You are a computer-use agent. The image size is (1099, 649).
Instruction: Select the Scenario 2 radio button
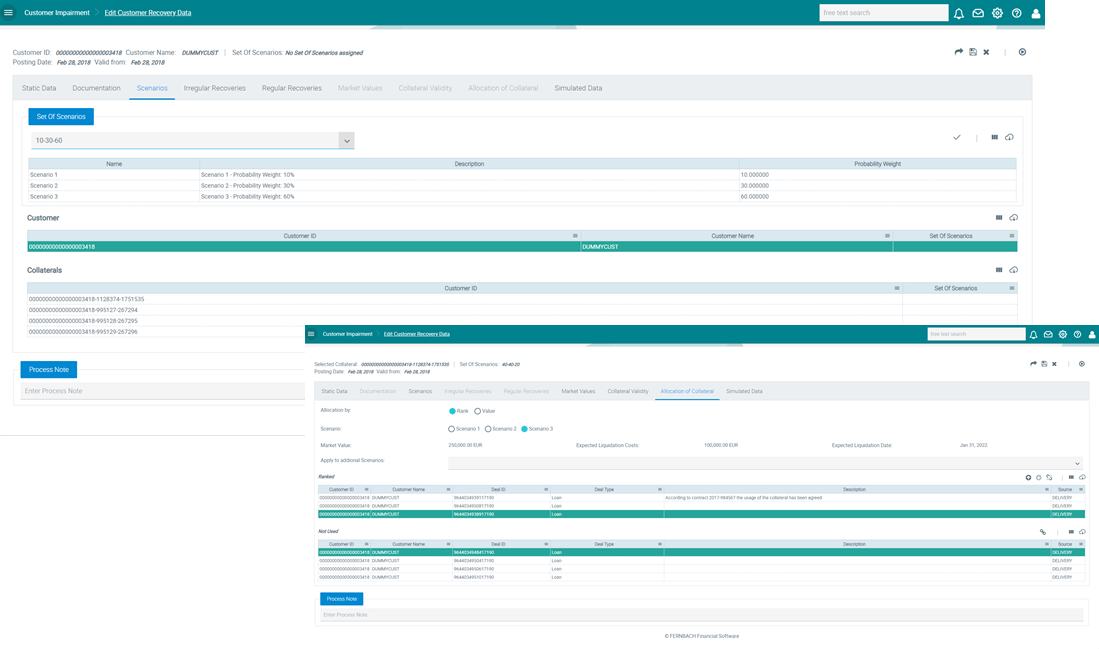tap(488, 429)
